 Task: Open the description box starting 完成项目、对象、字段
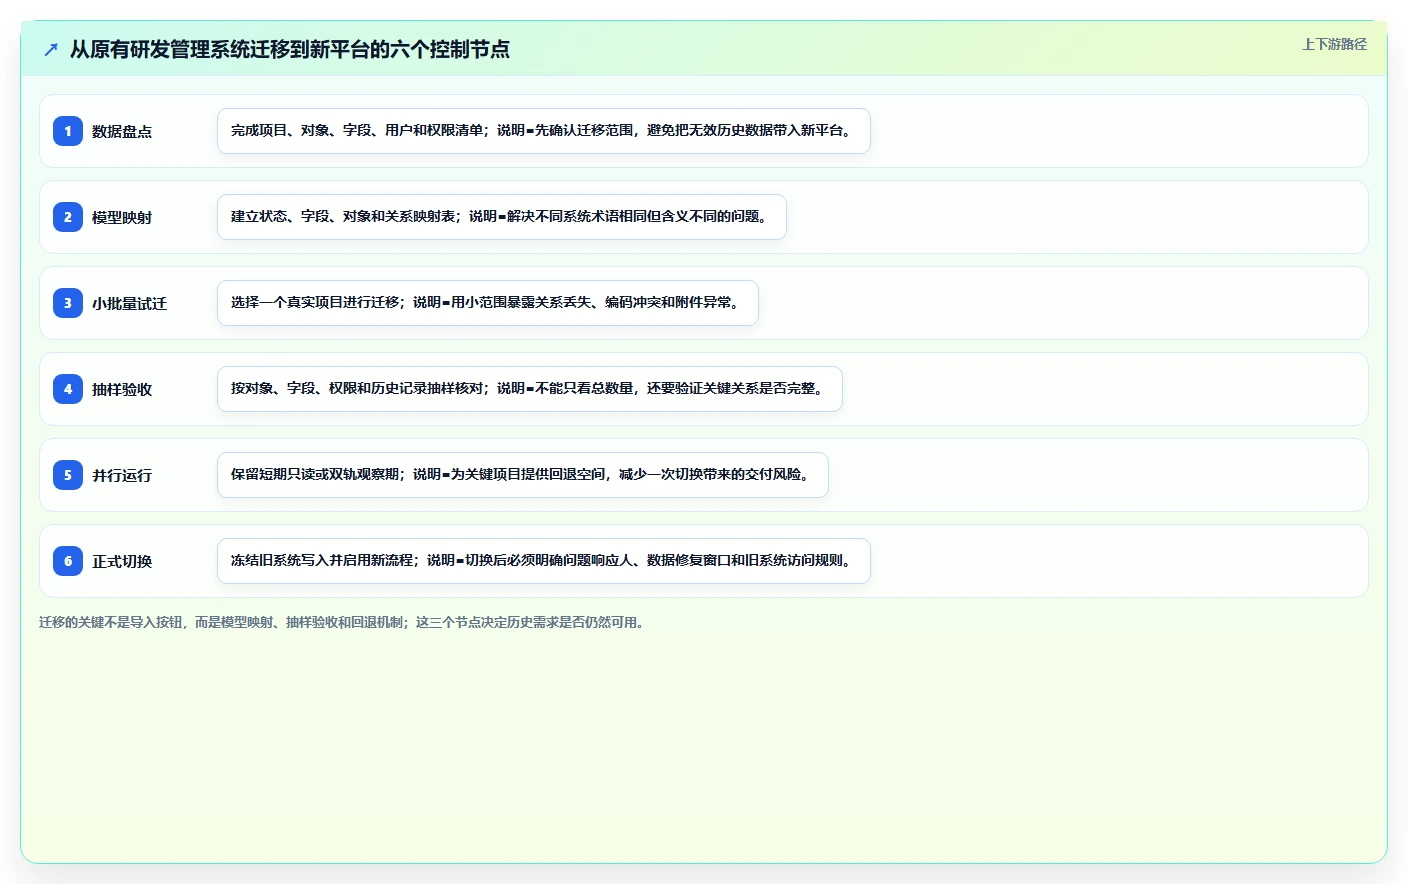click(544, 131)
